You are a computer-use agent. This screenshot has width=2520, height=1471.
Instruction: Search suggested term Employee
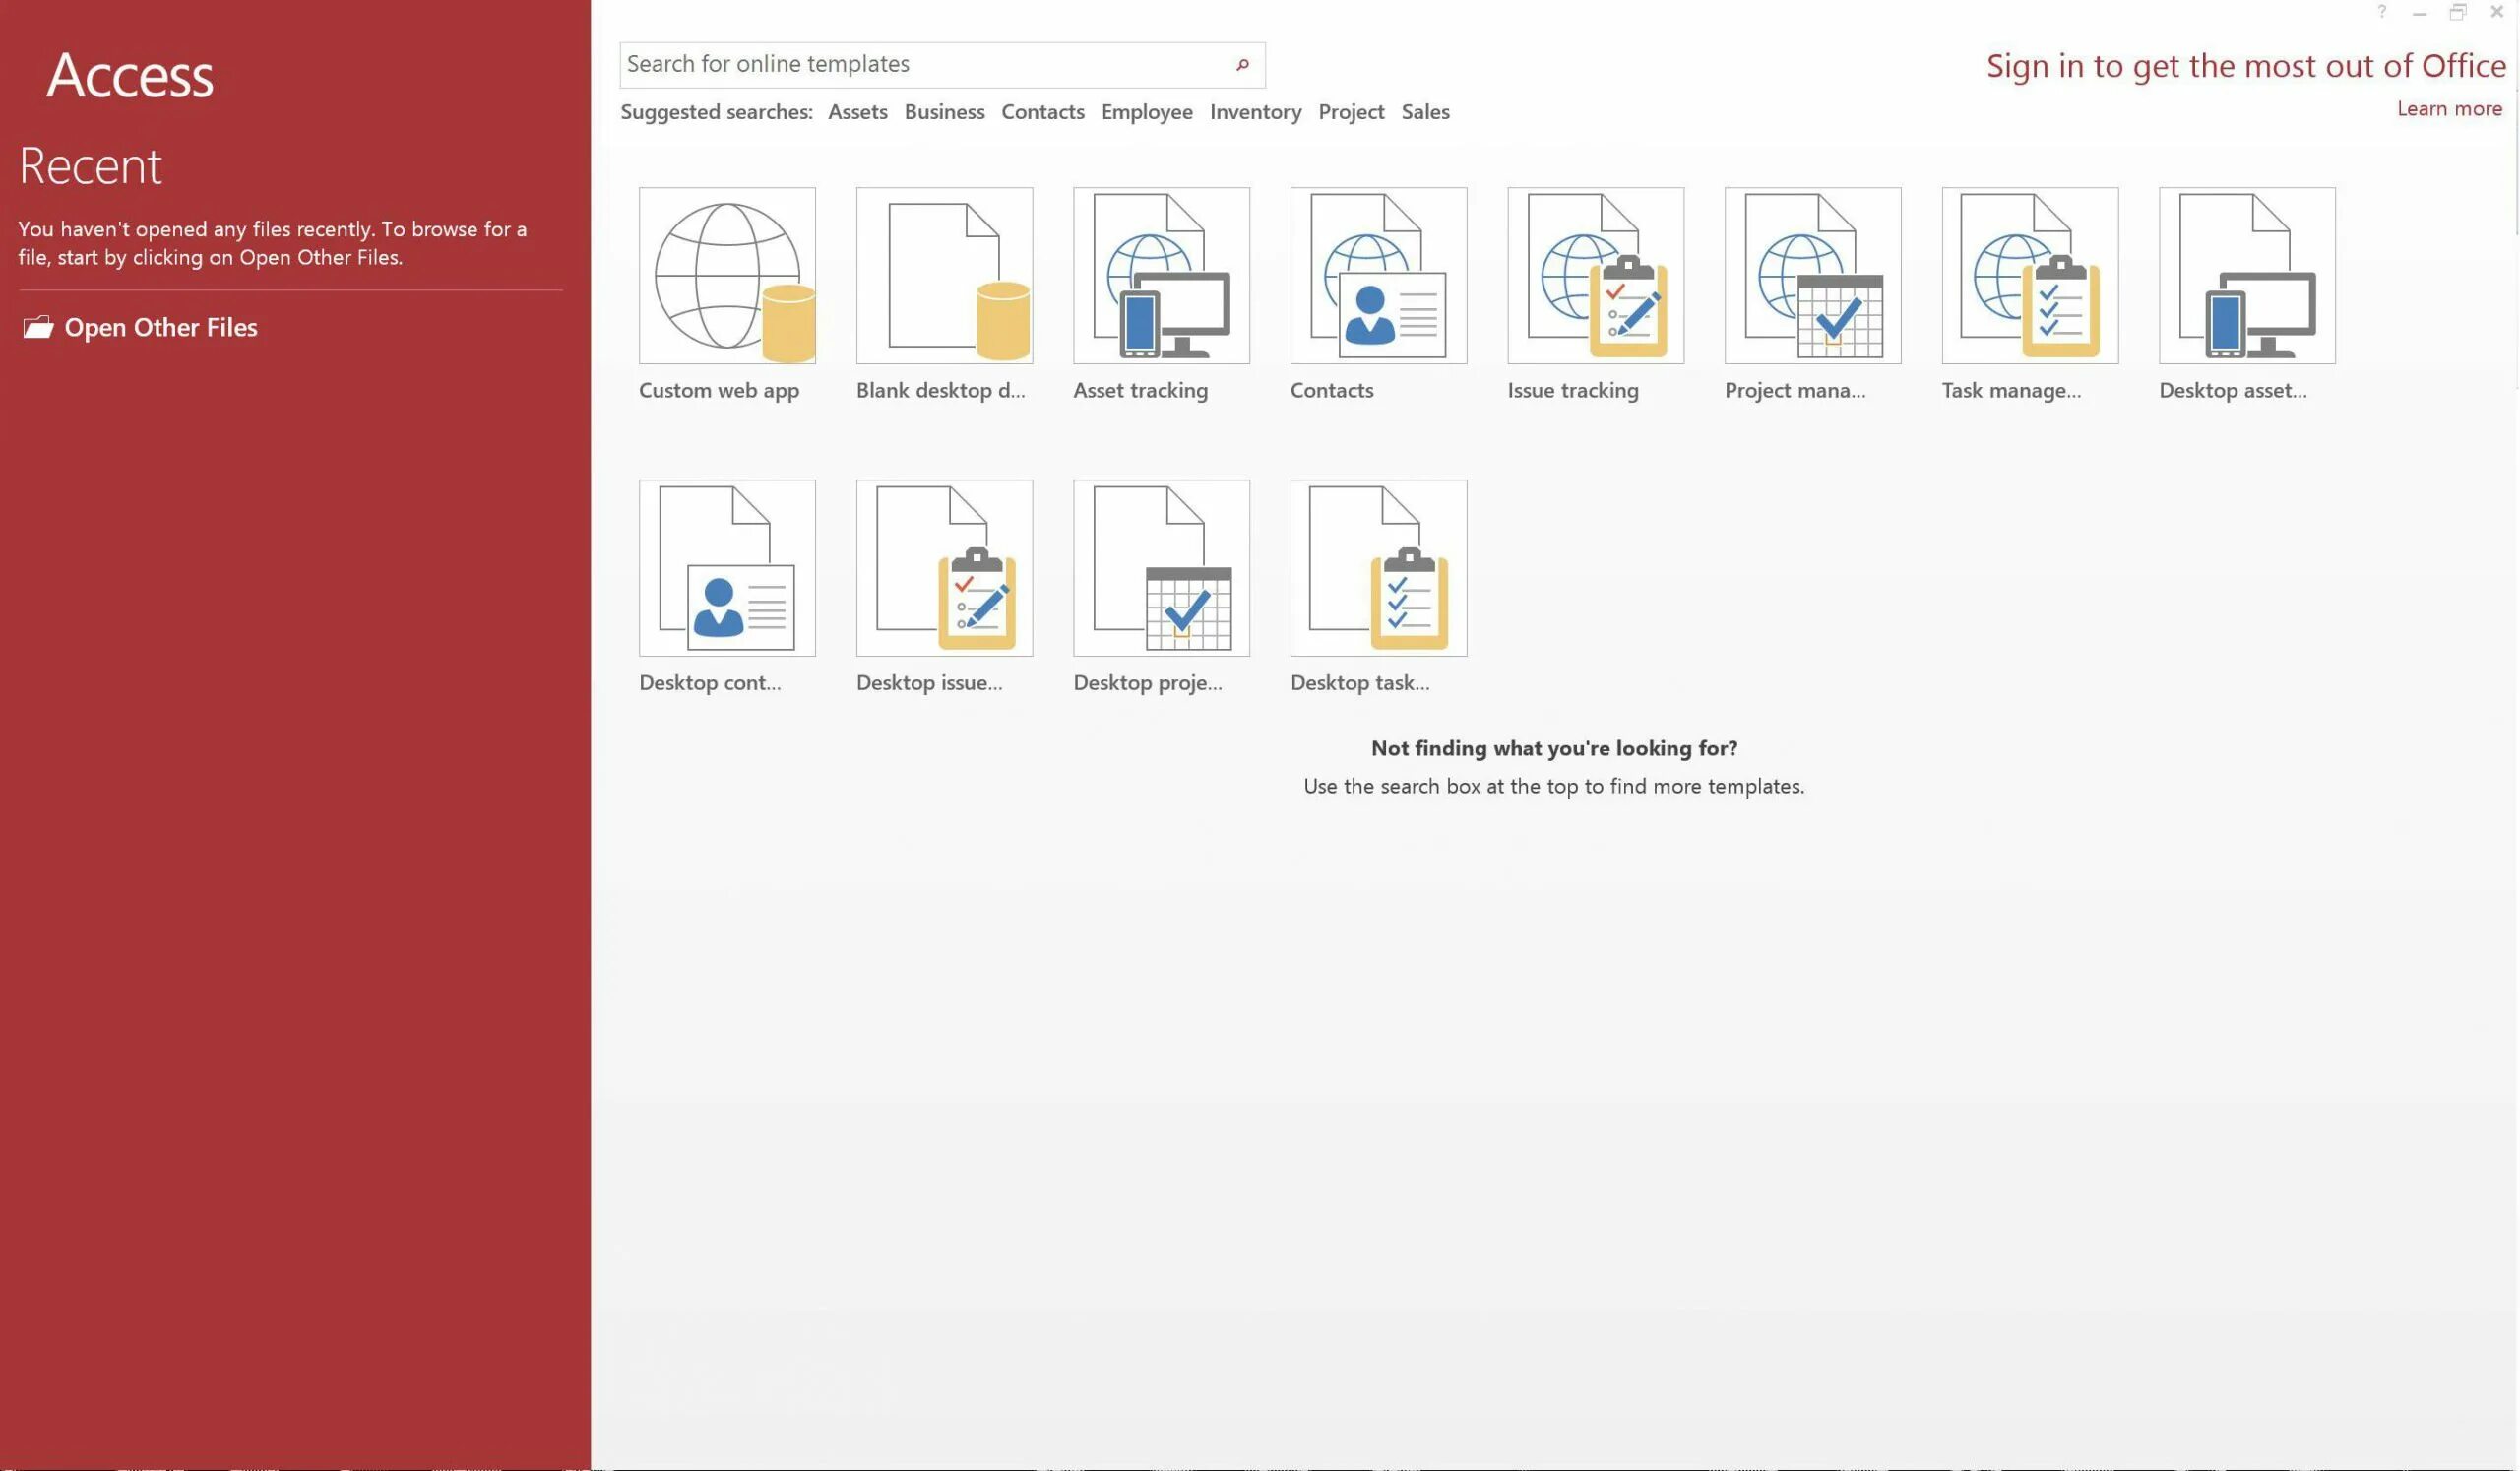tap(1146, 112)
